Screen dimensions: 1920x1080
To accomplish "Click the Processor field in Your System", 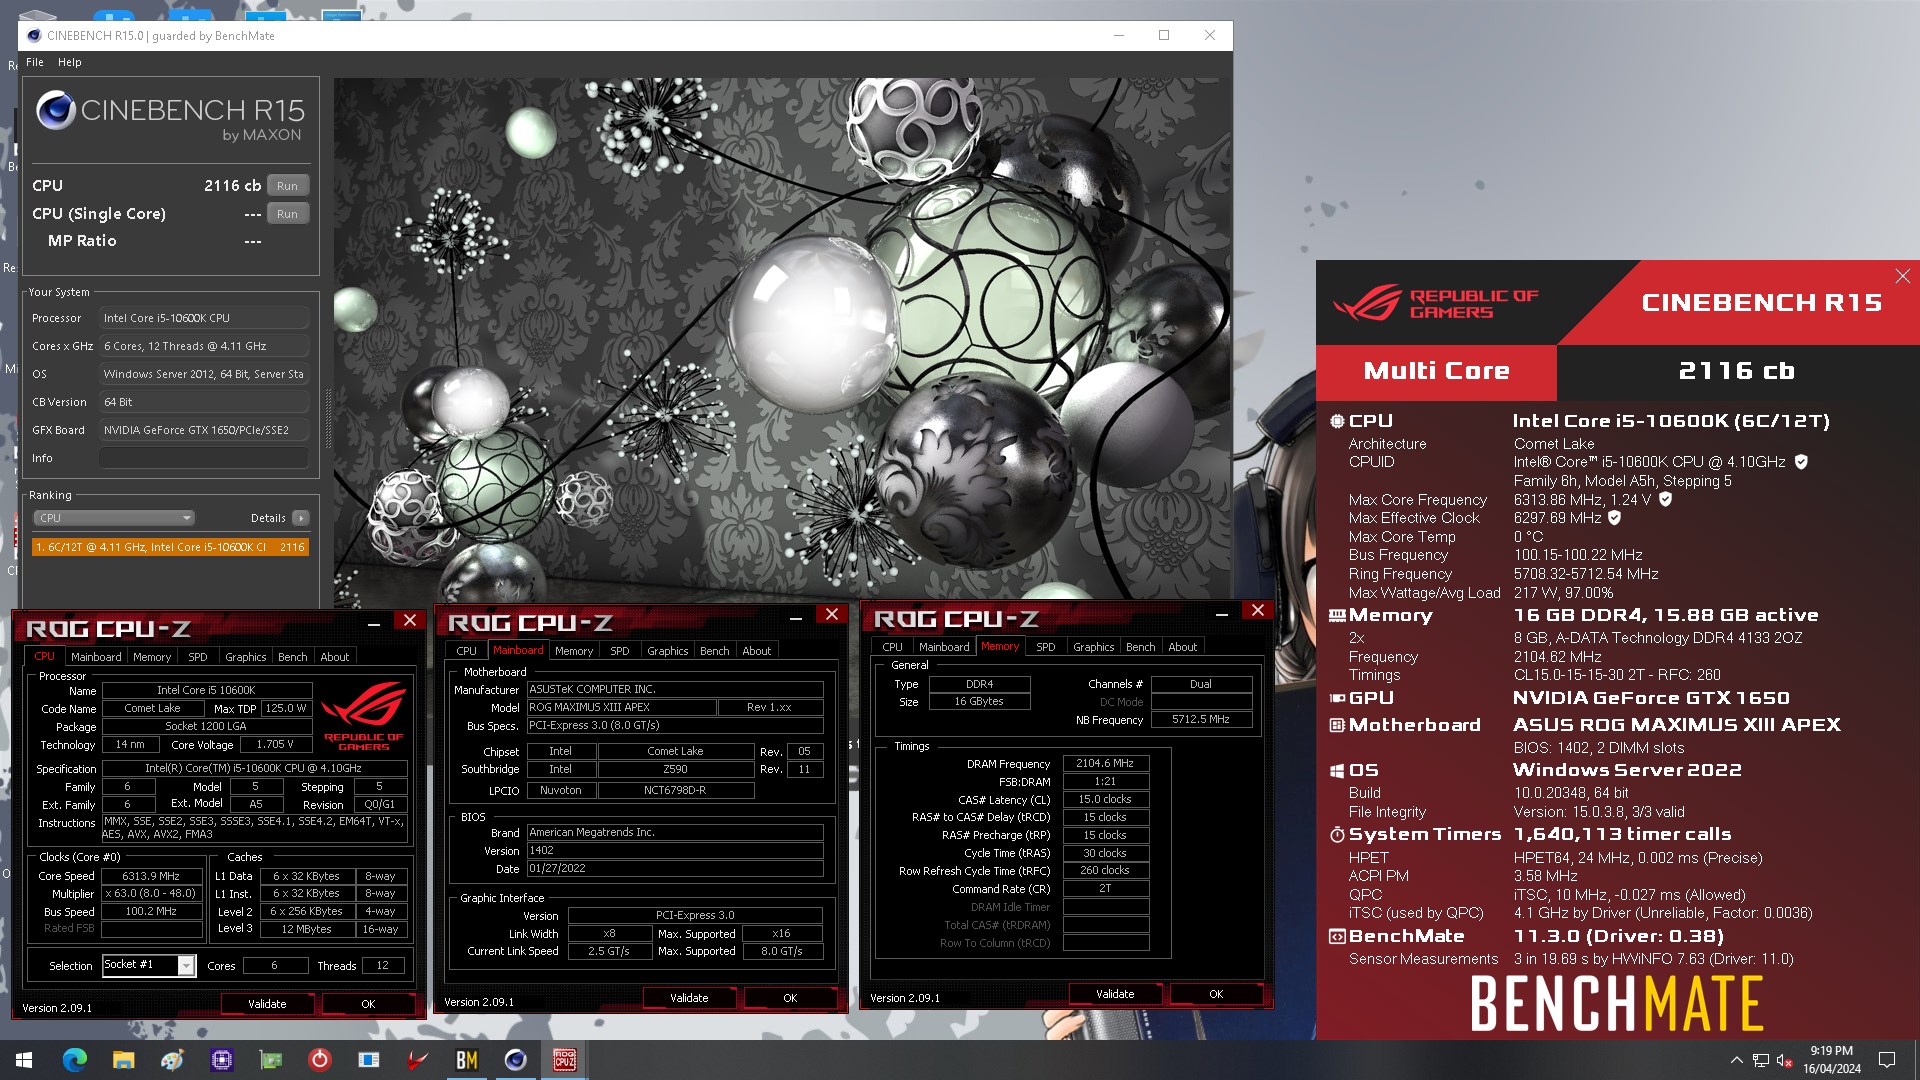I will coord(204,318).
